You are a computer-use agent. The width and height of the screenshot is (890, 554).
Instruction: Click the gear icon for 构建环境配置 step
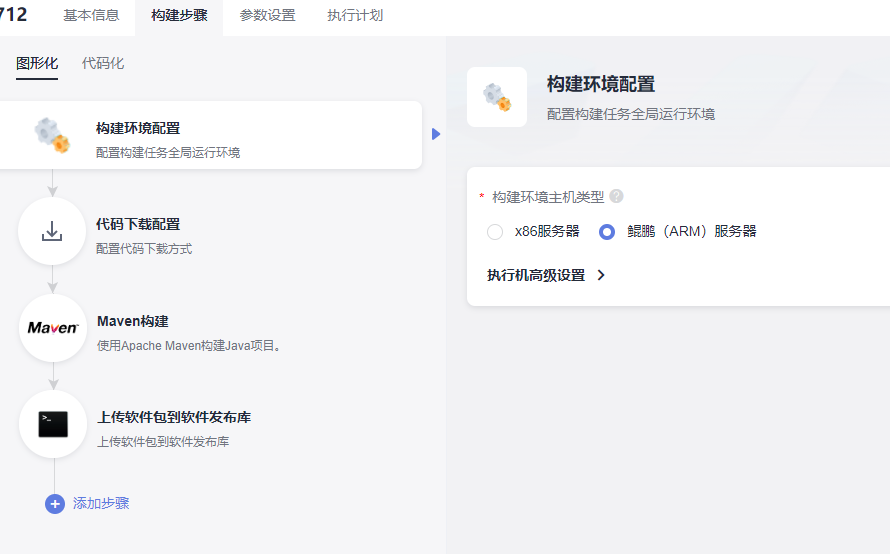click(52, 135)
